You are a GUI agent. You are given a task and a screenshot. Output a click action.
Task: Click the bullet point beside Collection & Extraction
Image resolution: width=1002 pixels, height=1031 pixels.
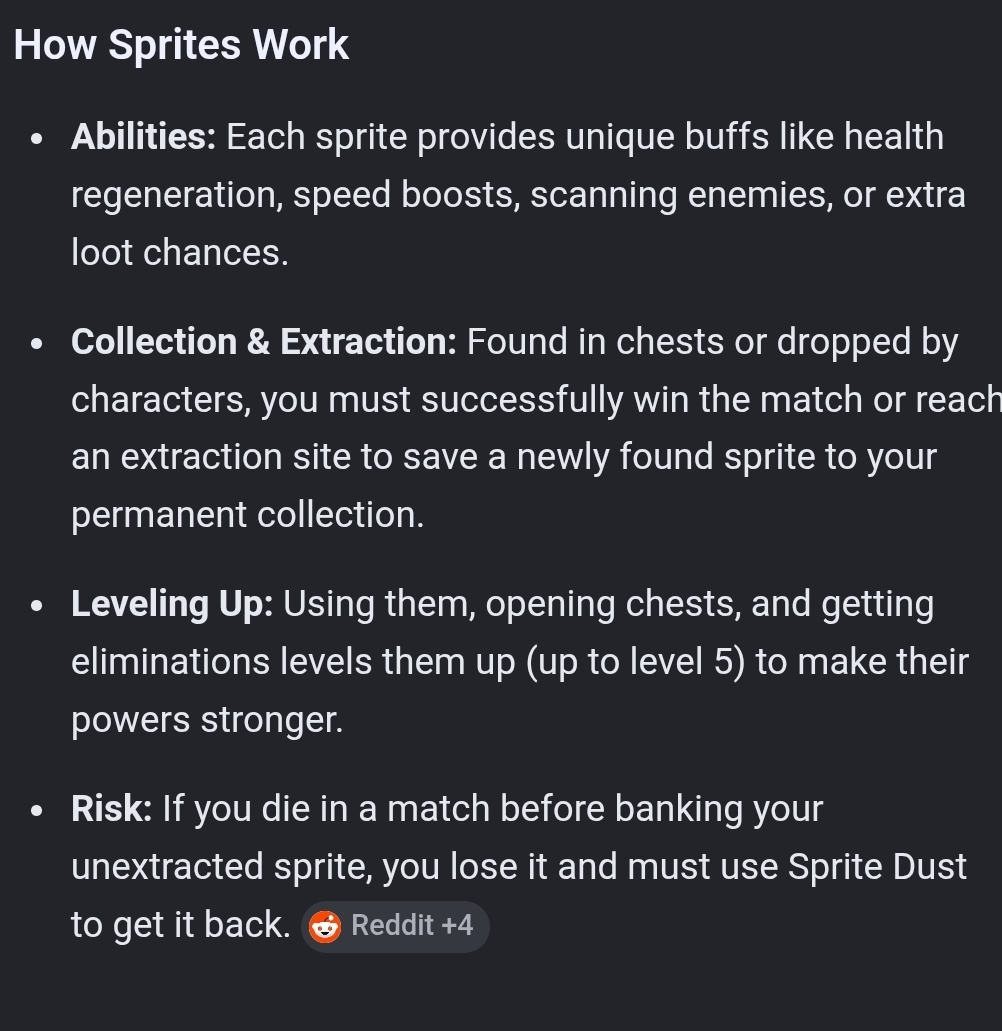pyautogui.click(x=37, y=344)
